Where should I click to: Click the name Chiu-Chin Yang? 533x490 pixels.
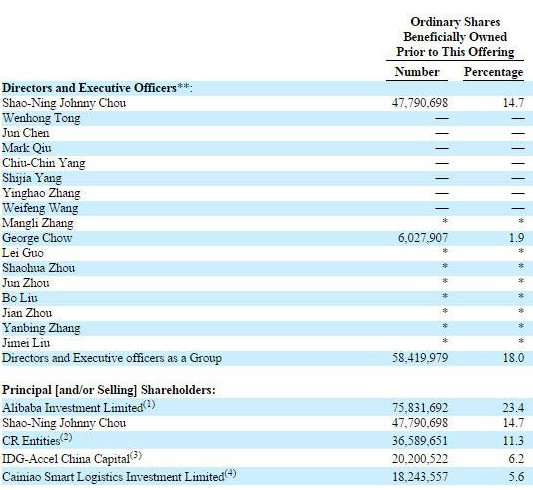coord(44,163)
